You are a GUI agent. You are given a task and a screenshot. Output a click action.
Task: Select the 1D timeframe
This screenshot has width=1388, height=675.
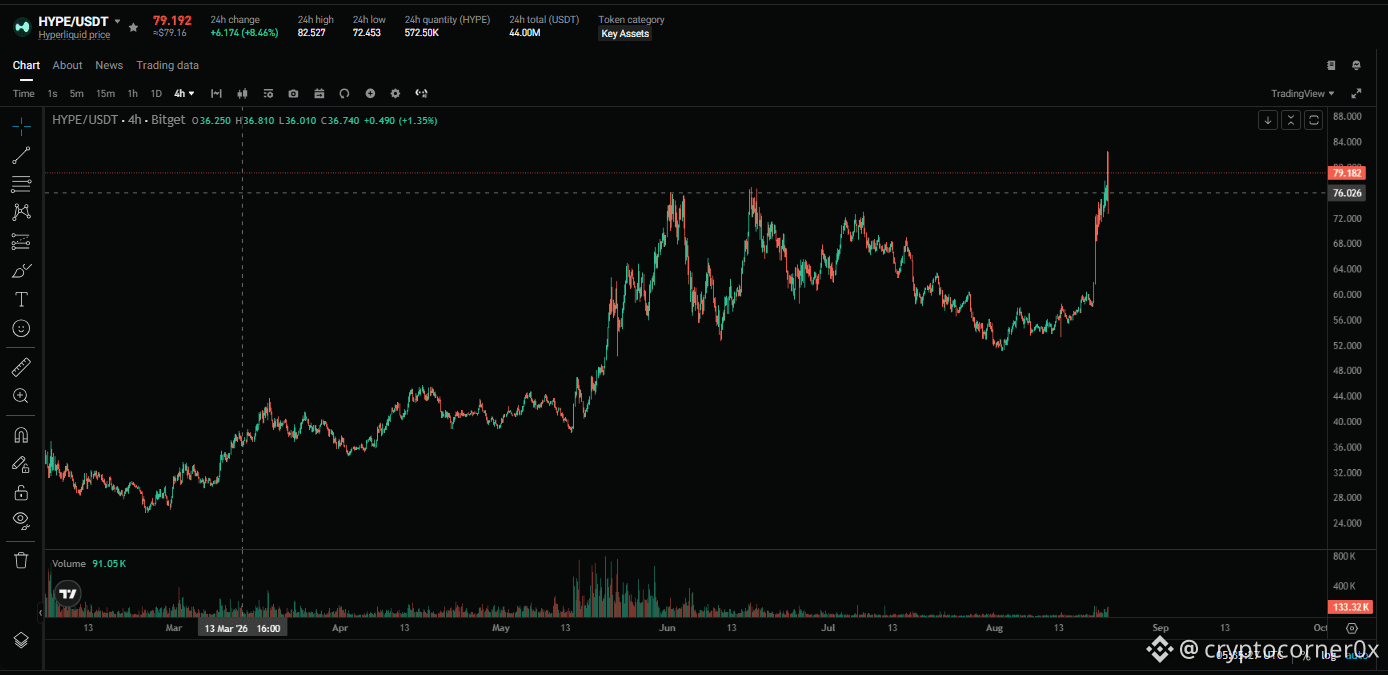(x=156, y=93)
